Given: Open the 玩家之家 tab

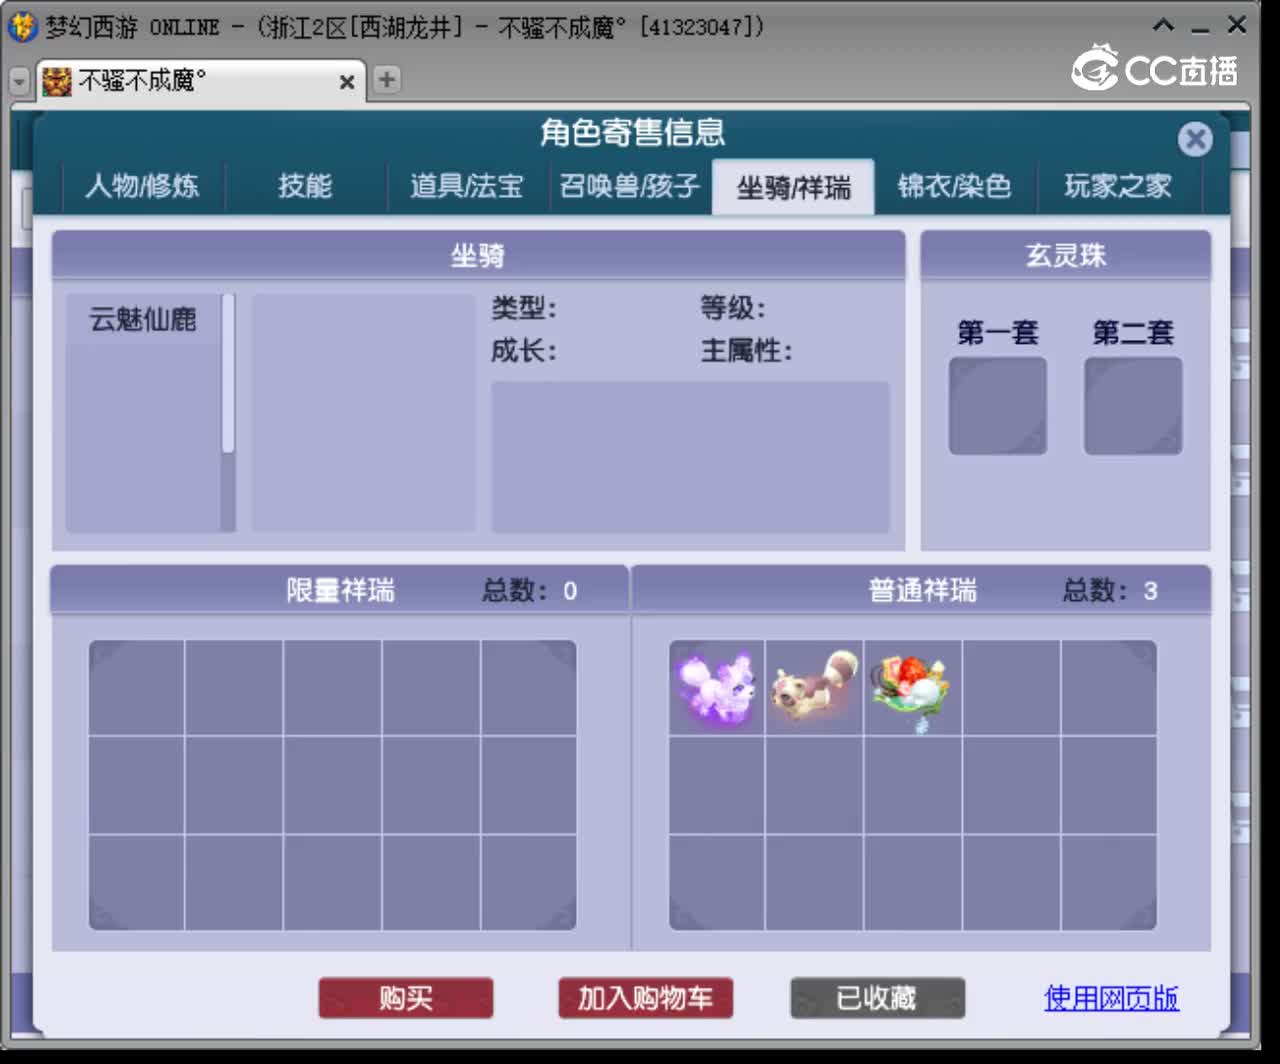Looking at the screenshot, I should [x=1118, y=186].
